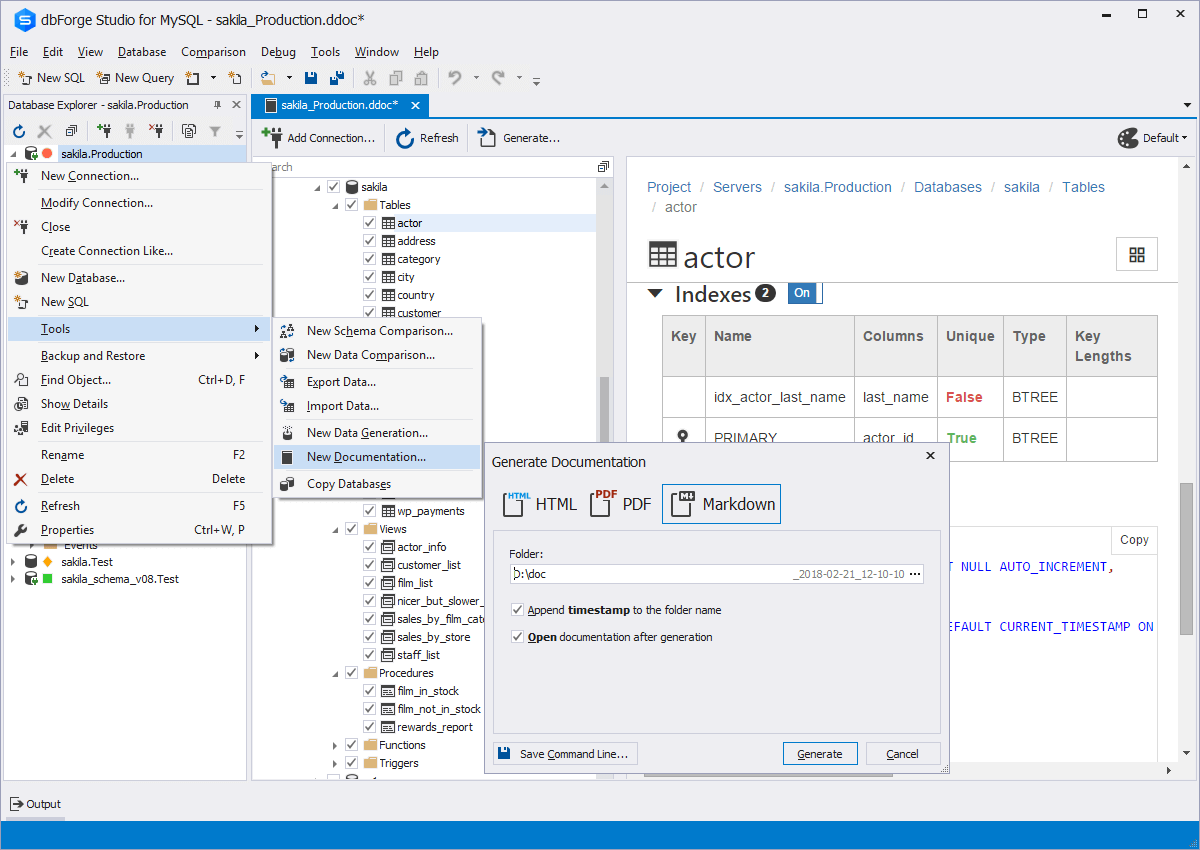Click the New SQL toolbar button
Screen dimensions: 1200x850
pos(52,78)
